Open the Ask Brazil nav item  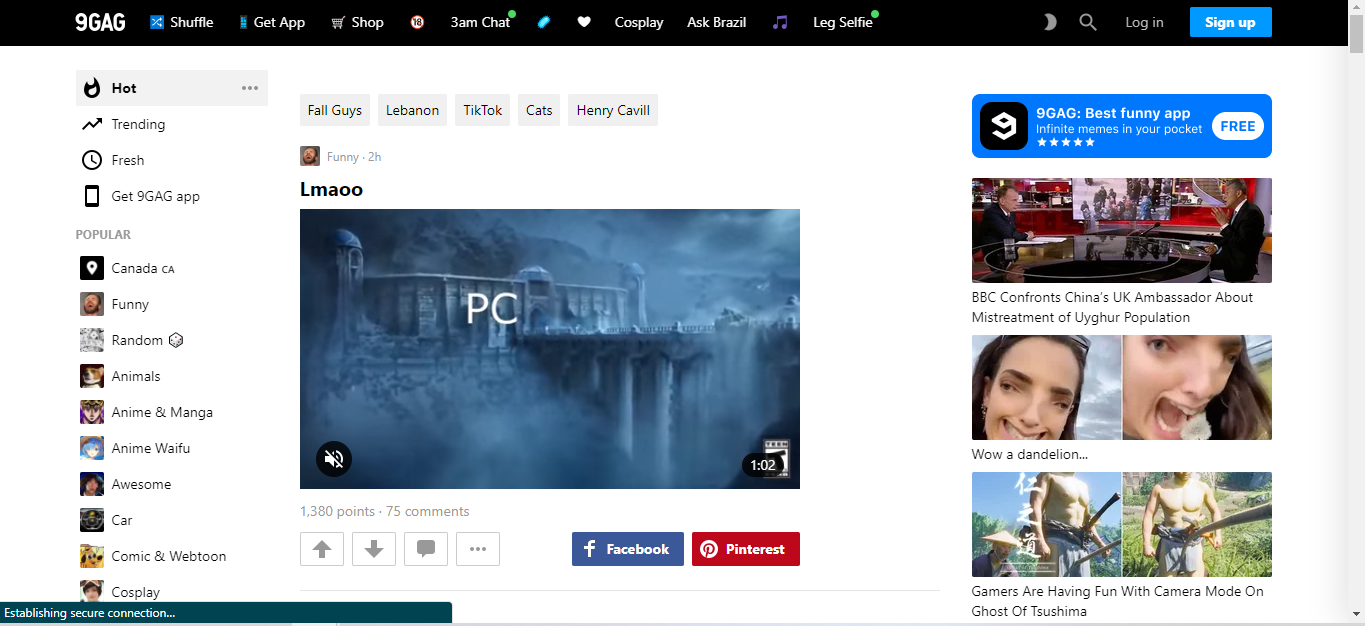point(716,22)
